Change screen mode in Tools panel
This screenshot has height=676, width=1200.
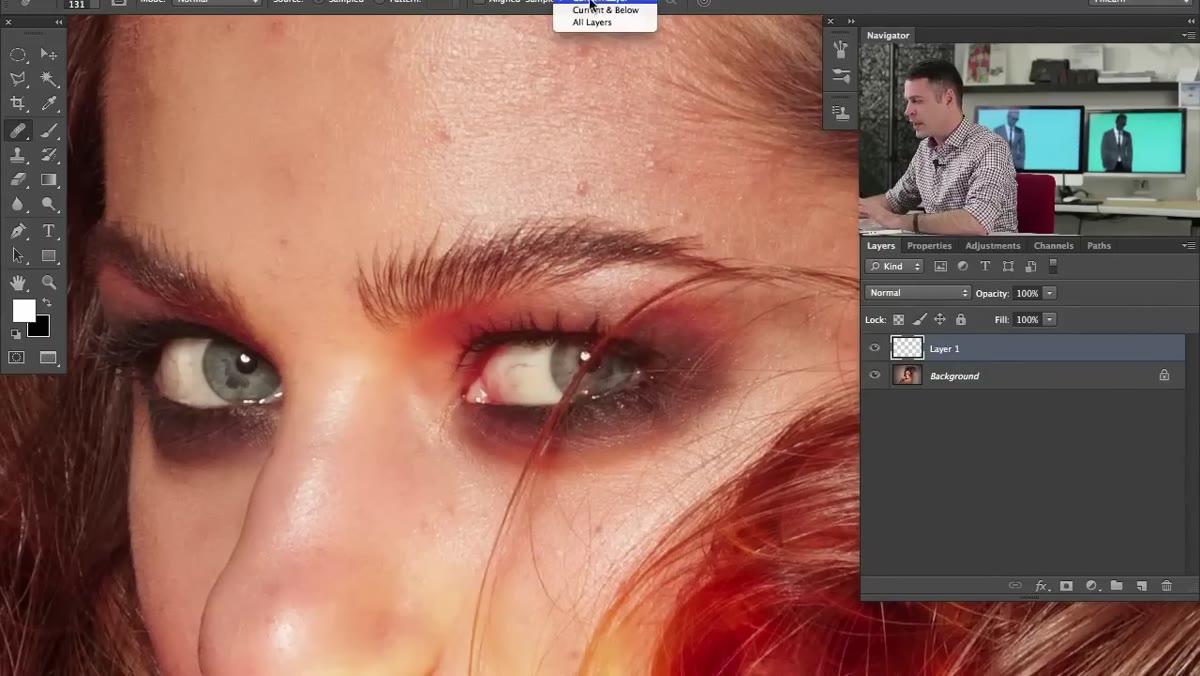(48, 357)
